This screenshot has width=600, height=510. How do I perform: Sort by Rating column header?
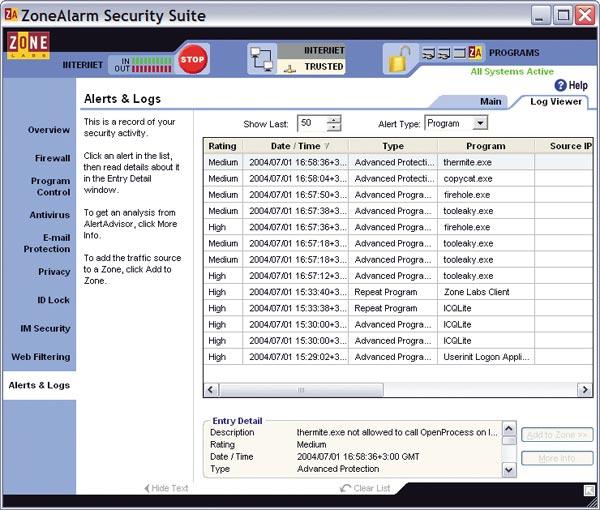pos(222,146)
